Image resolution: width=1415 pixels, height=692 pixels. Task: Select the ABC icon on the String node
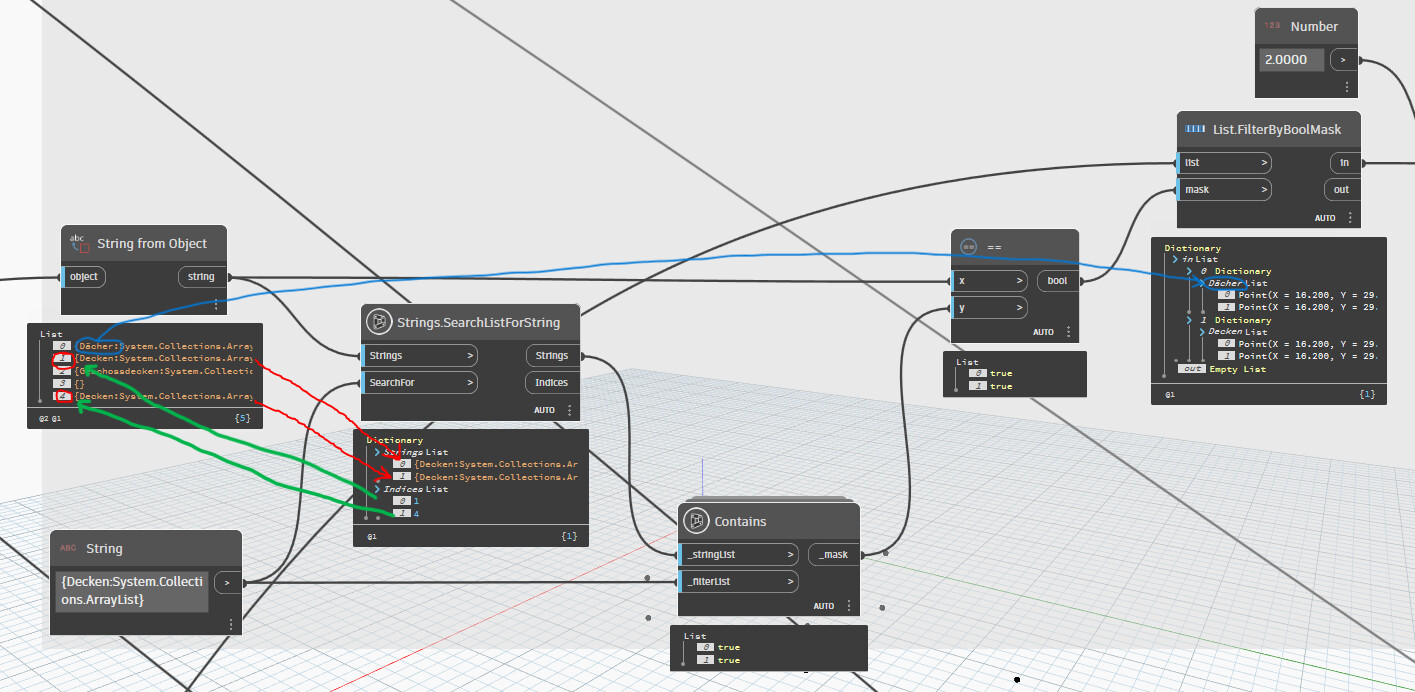click(66, 548)
